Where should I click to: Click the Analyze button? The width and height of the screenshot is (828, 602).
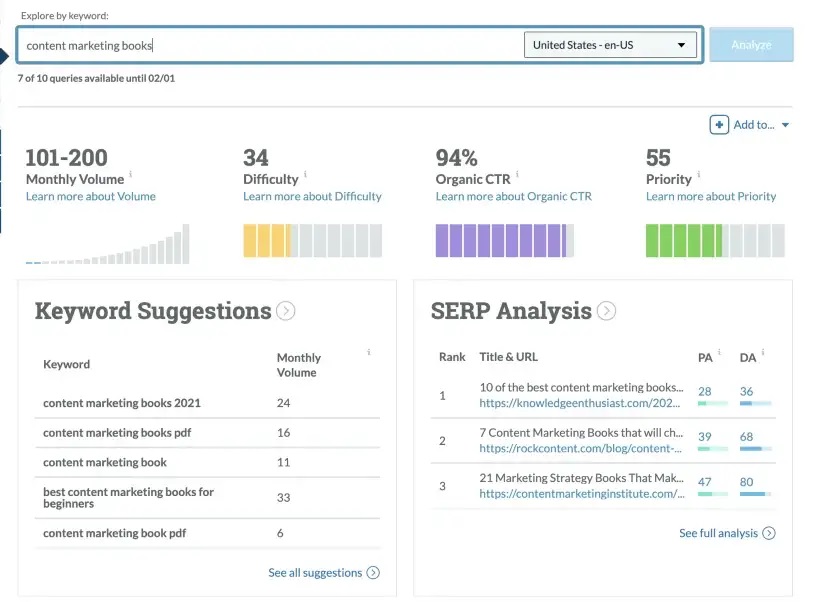751,45
